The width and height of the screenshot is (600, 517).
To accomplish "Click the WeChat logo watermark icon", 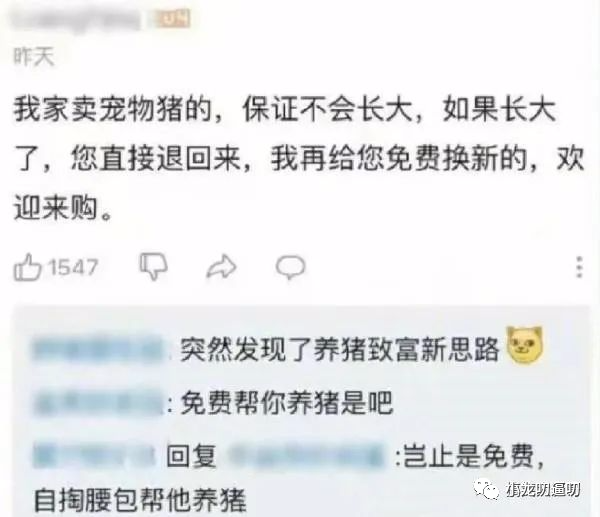I will pyautogui.click(x=486, y=489).
